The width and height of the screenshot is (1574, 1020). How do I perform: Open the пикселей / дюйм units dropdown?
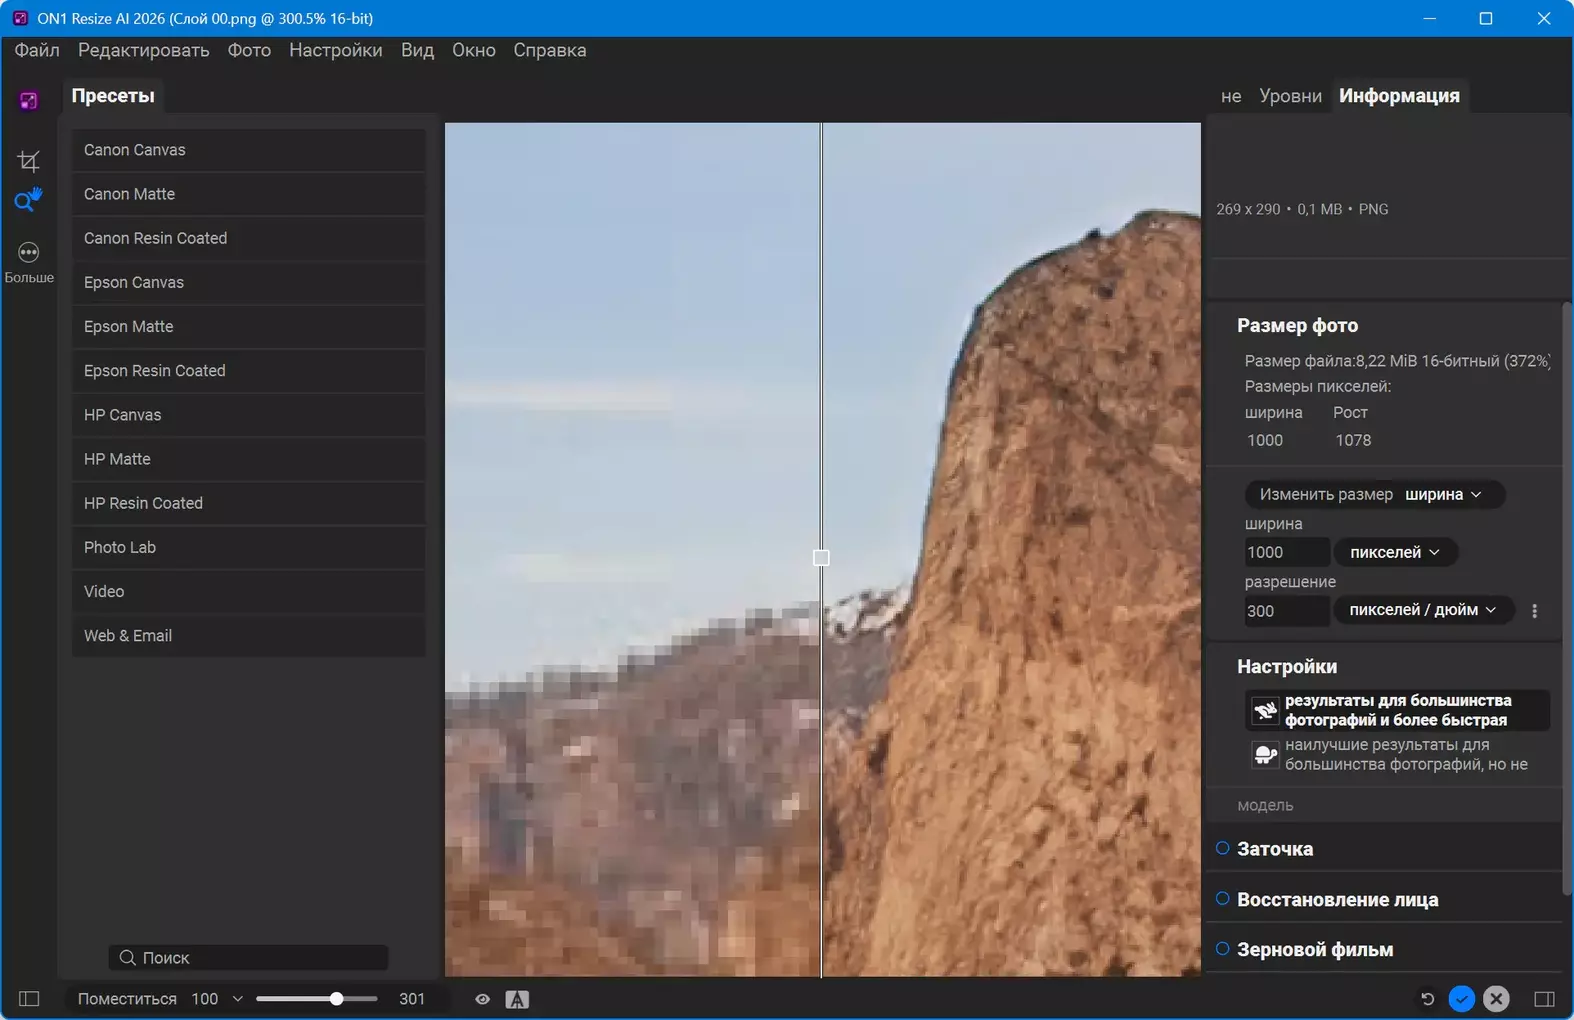pyautogui.click(x=1422, y=610)
